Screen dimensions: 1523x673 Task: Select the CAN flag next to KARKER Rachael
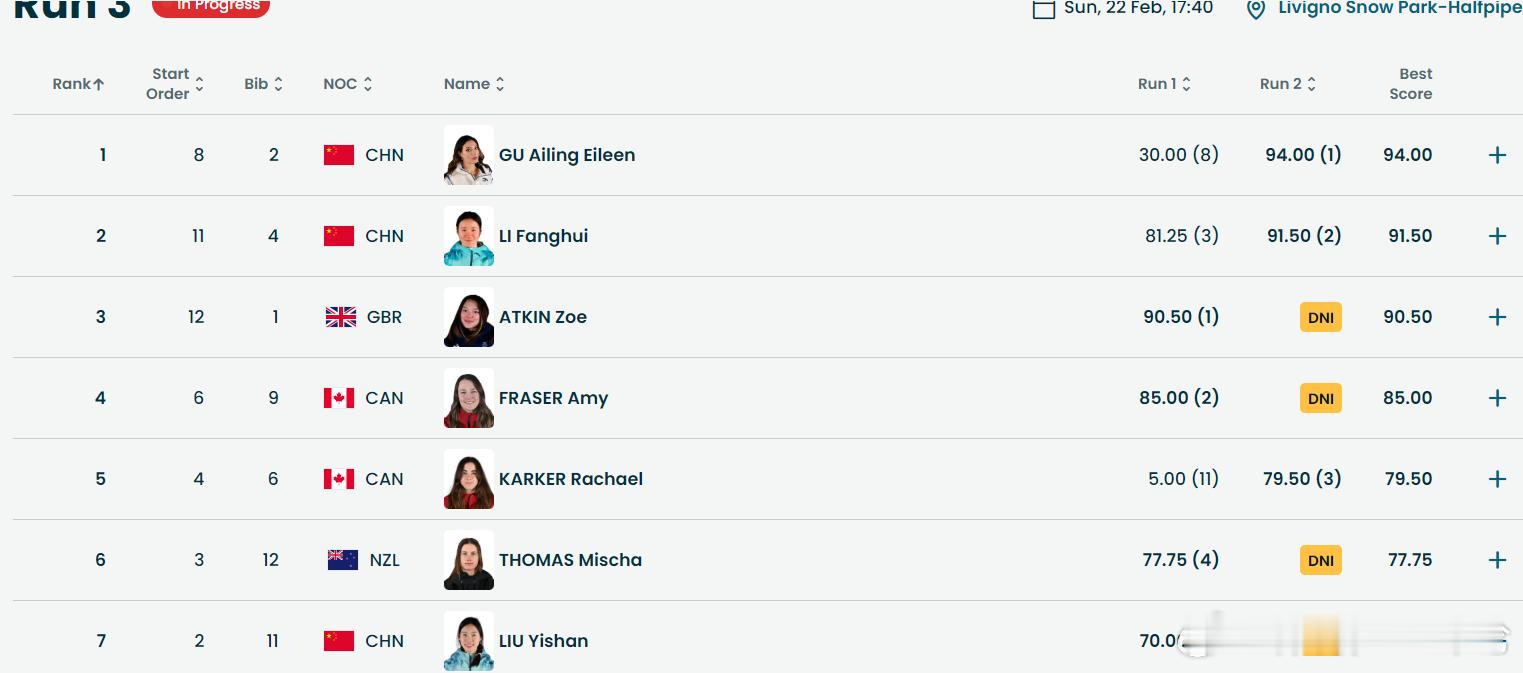(x=339, y=479)
